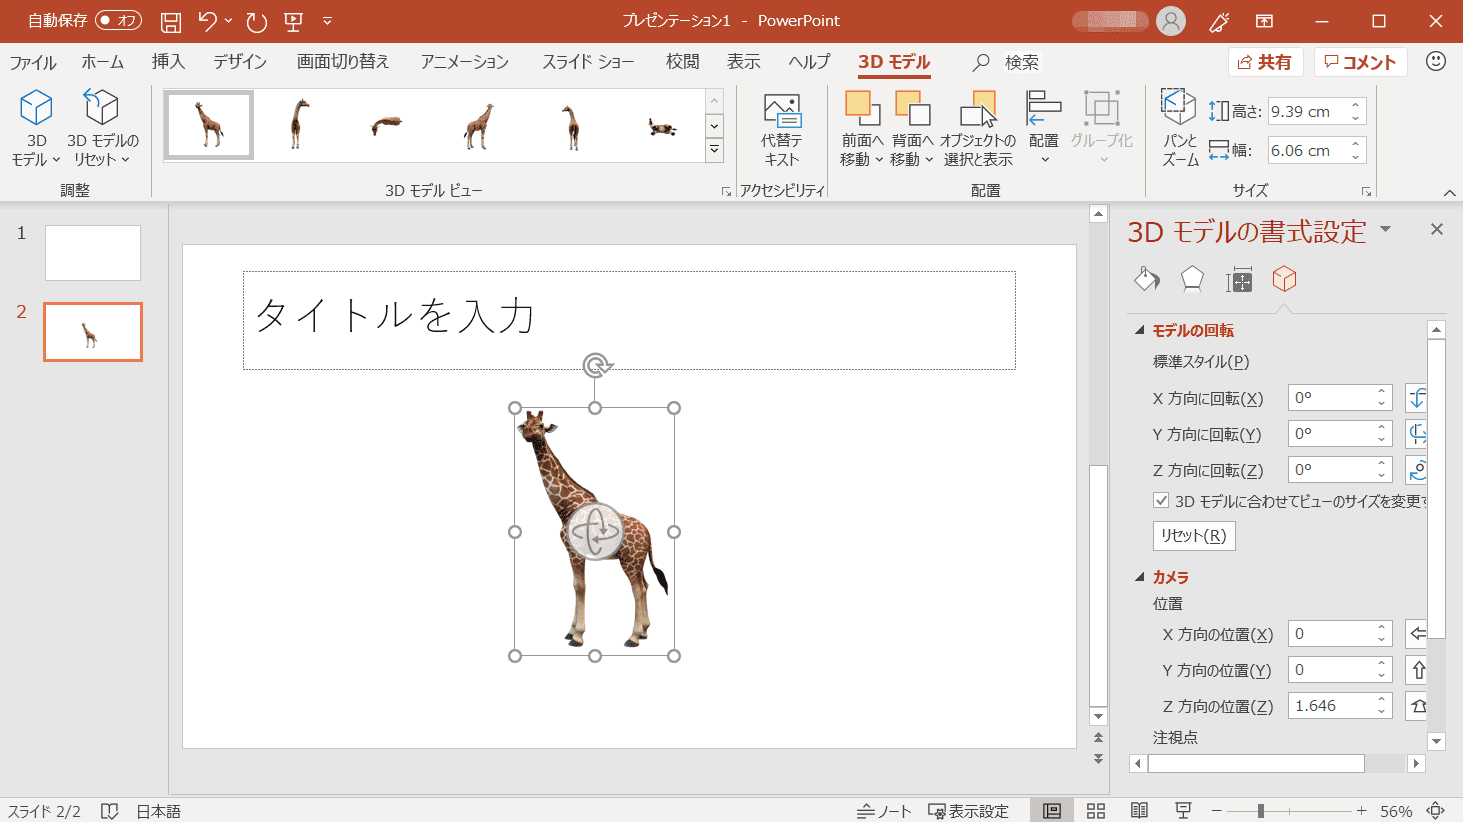Open the 配置 align menu

[1043, 128]
